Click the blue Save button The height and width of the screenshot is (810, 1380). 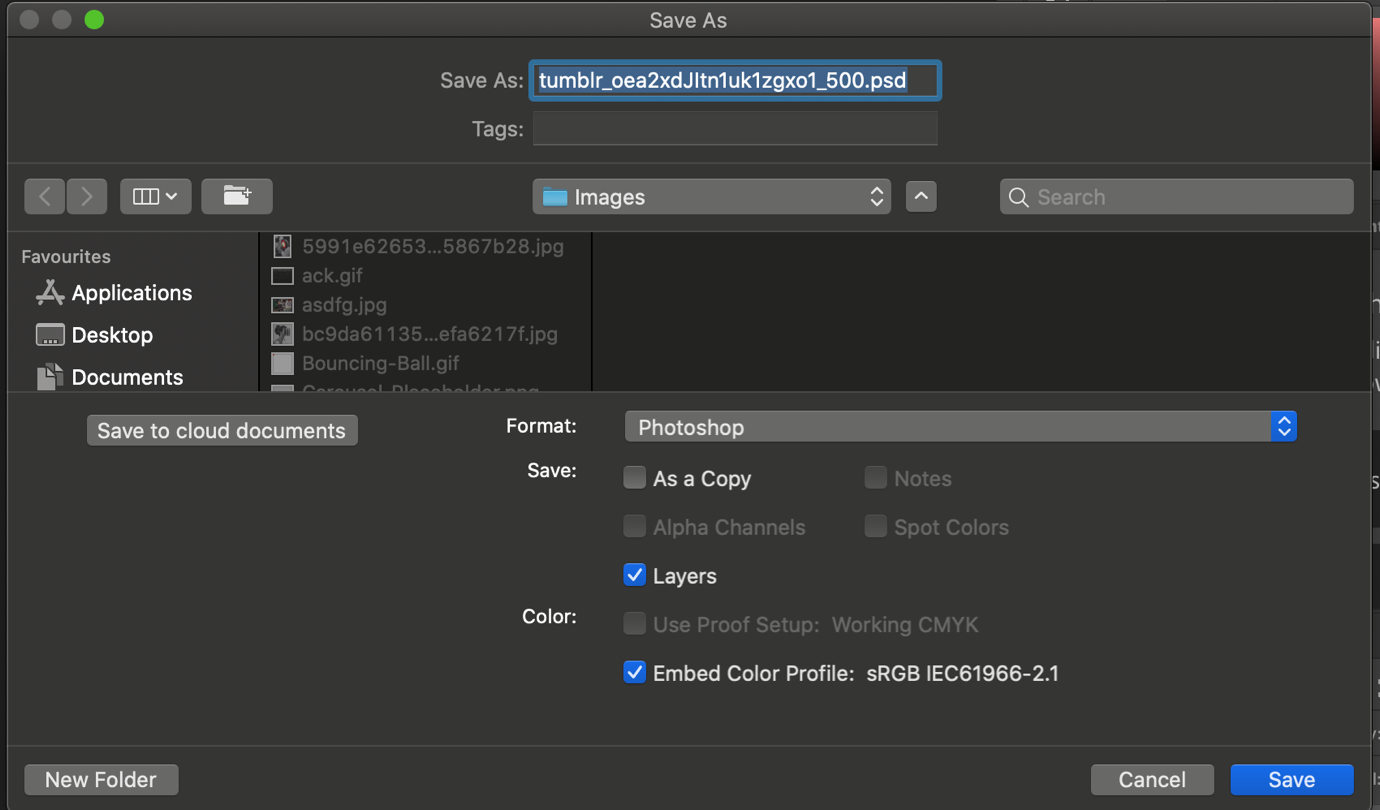[x=1292, y=779]
